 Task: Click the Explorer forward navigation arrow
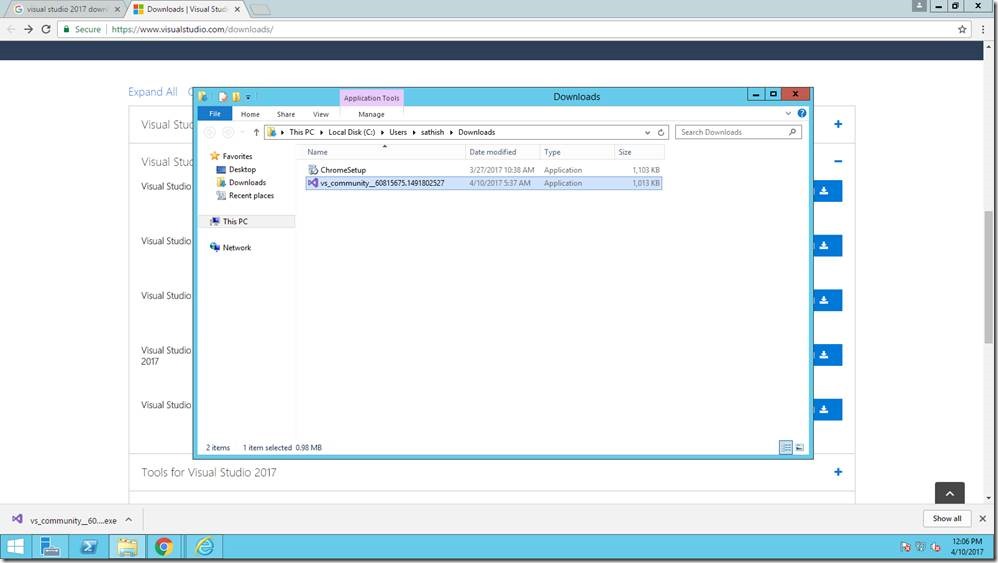[227, 132]
